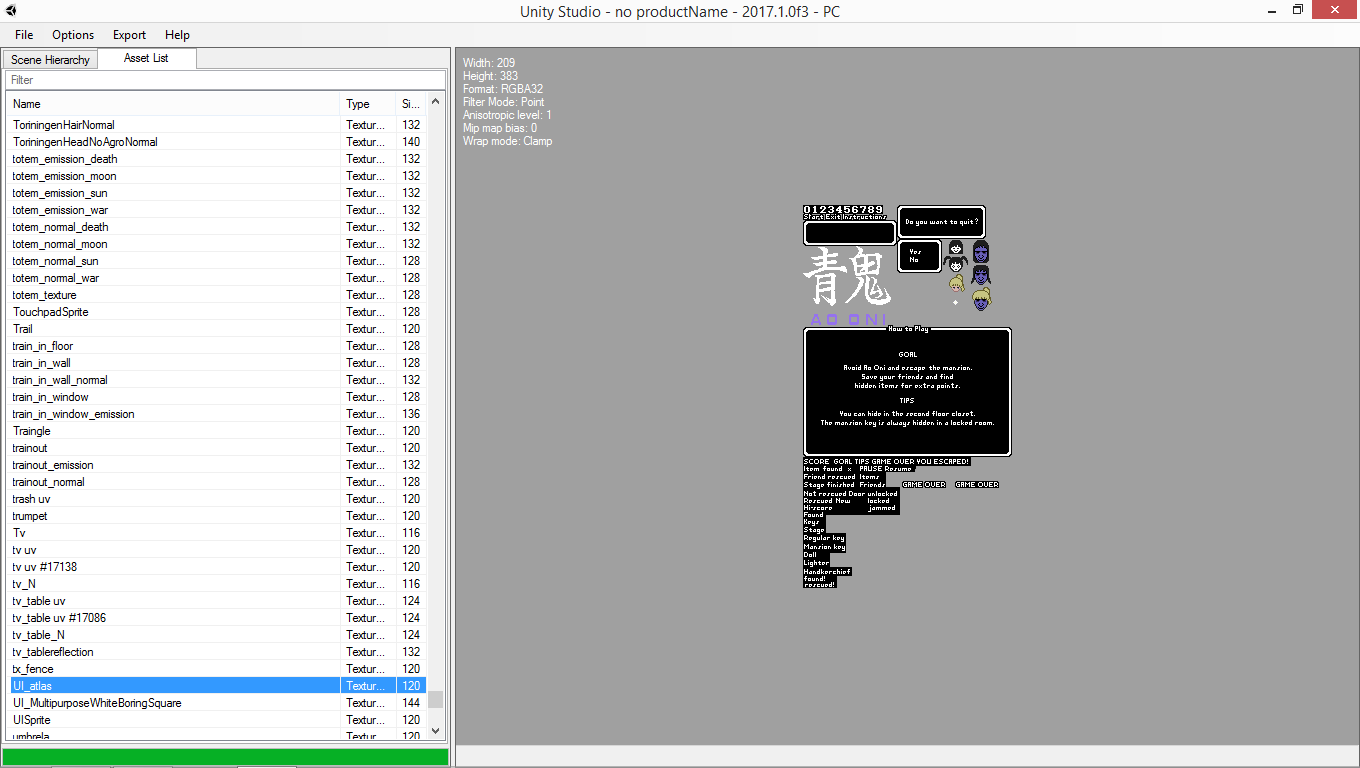Select the totem_texture asset
Screen dimensions: 1360x768
pos(217,295)
